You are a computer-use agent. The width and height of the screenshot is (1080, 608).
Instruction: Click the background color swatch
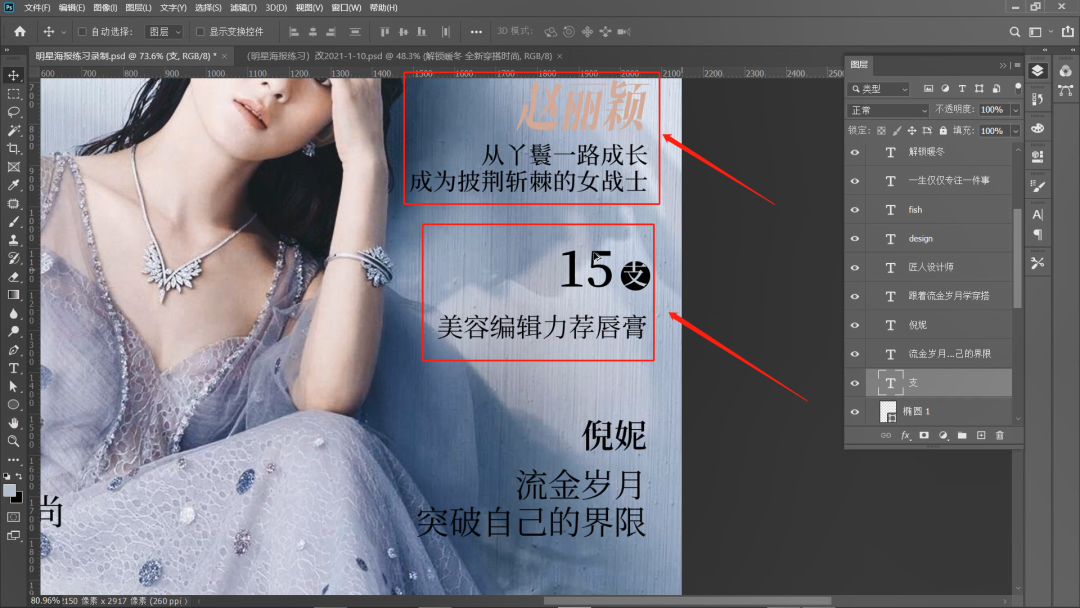pyautogui.click(x=18, y=499)
